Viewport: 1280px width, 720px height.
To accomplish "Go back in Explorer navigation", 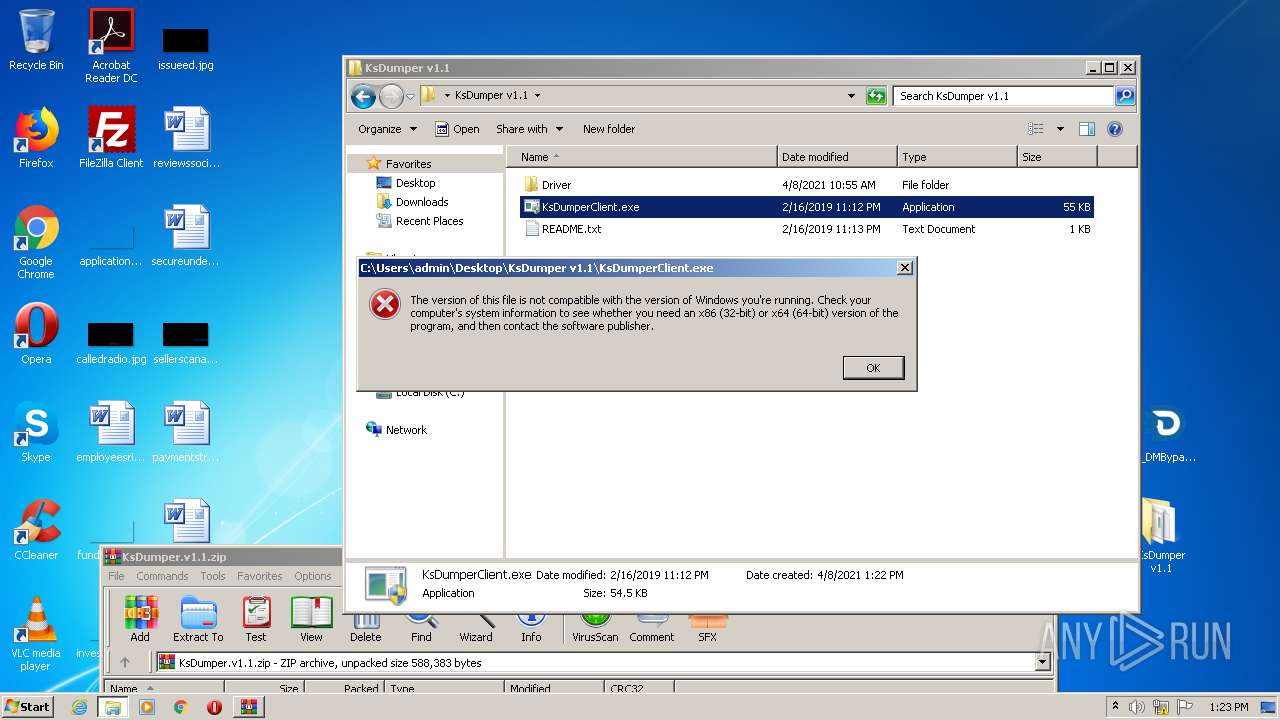I will click(x=364, y=96).
